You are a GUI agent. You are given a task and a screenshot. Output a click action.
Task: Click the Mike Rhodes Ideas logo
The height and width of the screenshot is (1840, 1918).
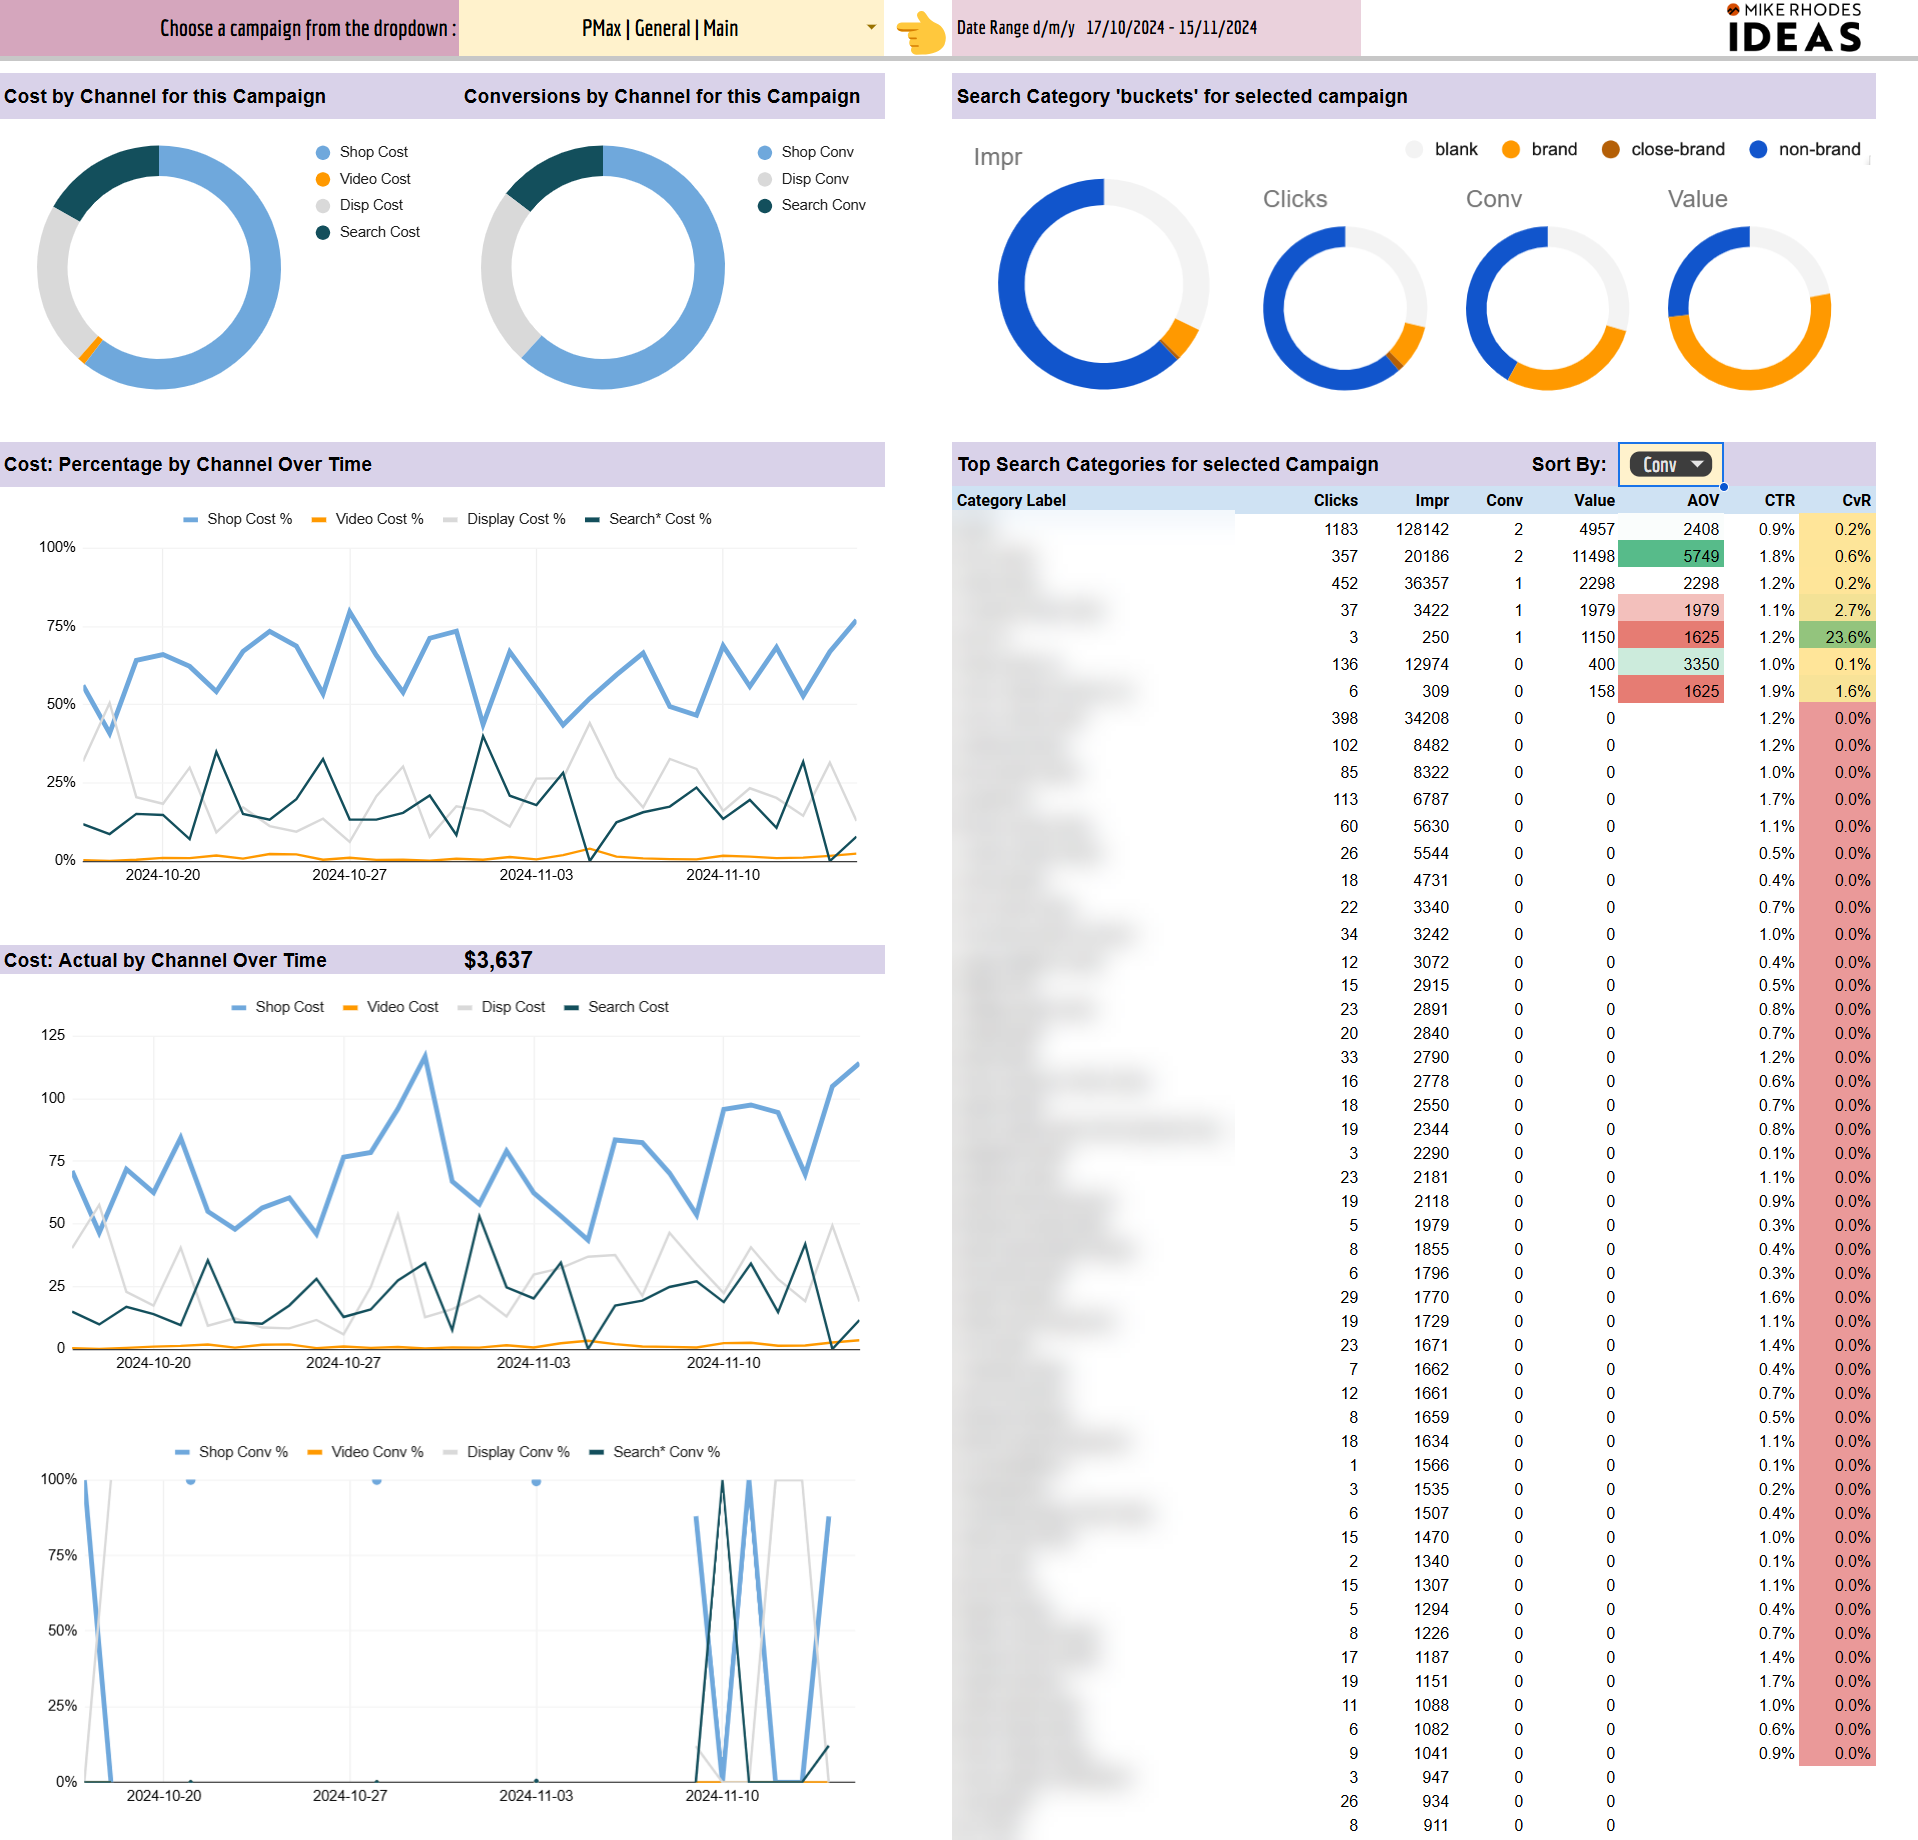pyautogui.click(x=1794, y=28)
